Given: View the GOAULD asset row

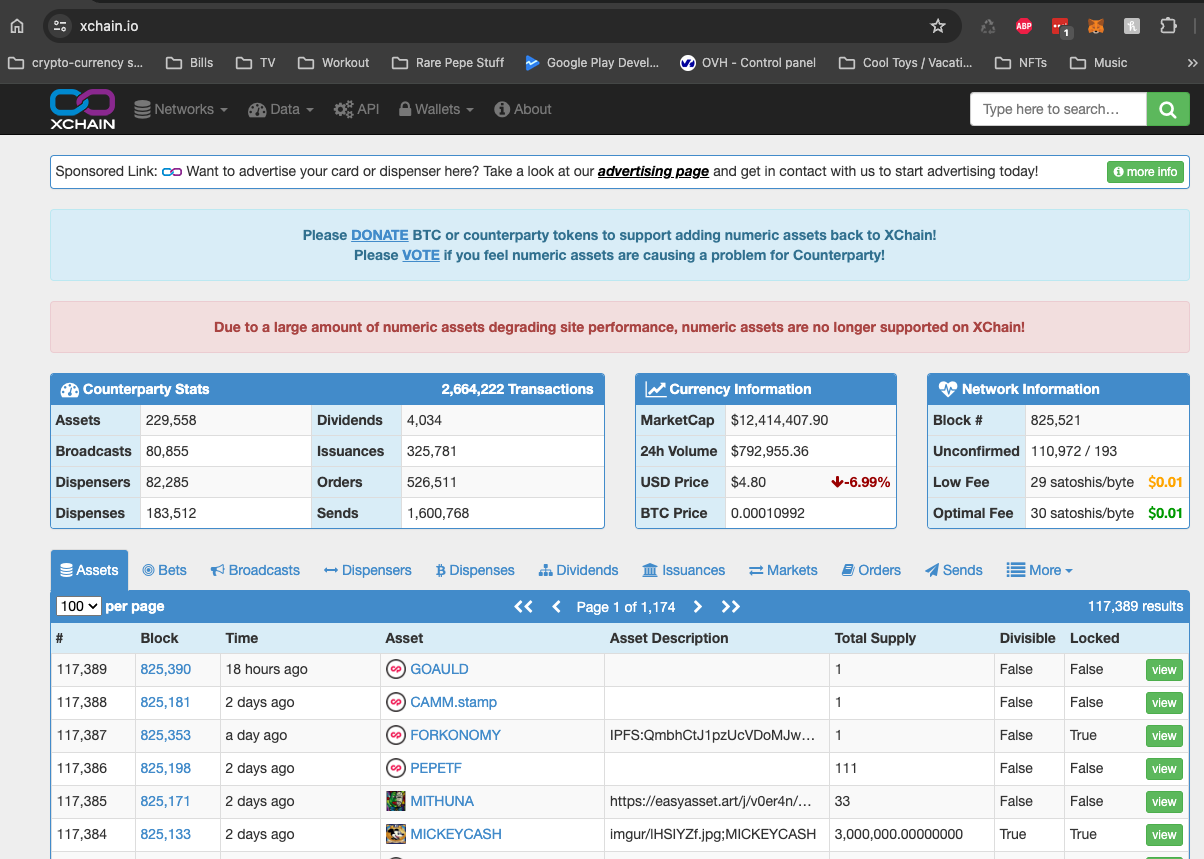Looking at the screenshot, I should click(x=1164, y=670).
